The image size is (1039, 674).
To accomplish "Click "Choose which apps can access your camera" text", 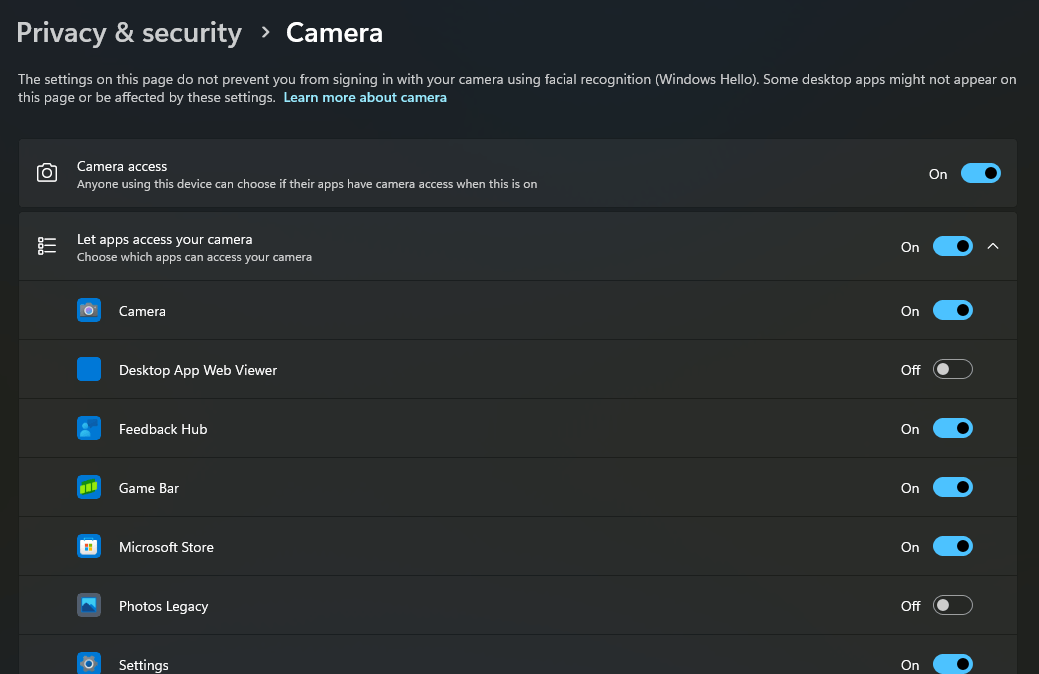I will (x=194, y=257).
